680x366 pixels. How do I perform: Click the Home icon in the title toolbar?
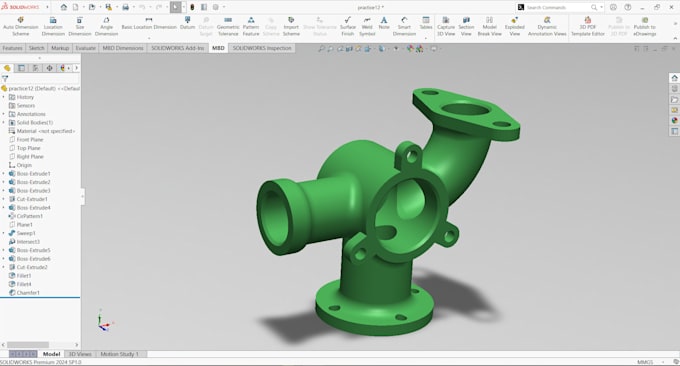coord(64,7)
